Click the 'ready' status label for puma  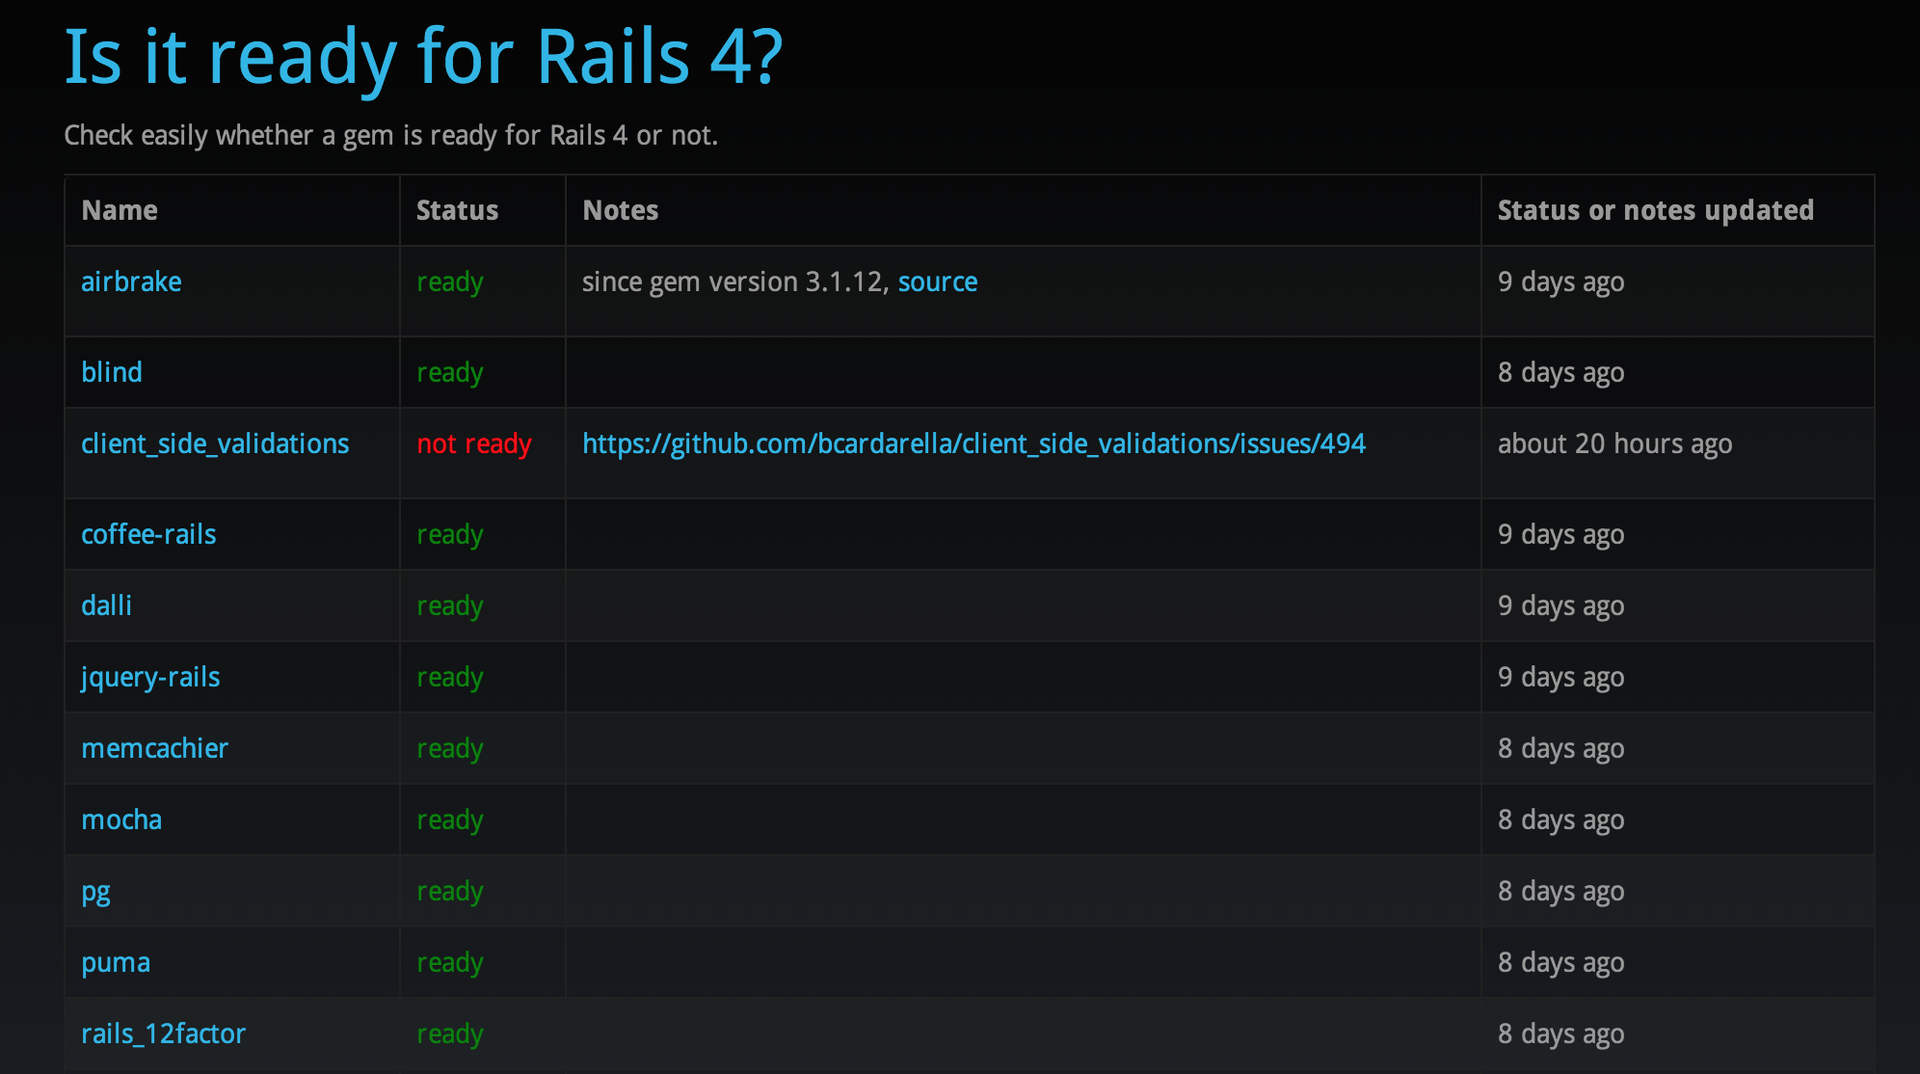pyautogui.click(x=450, y=962)
